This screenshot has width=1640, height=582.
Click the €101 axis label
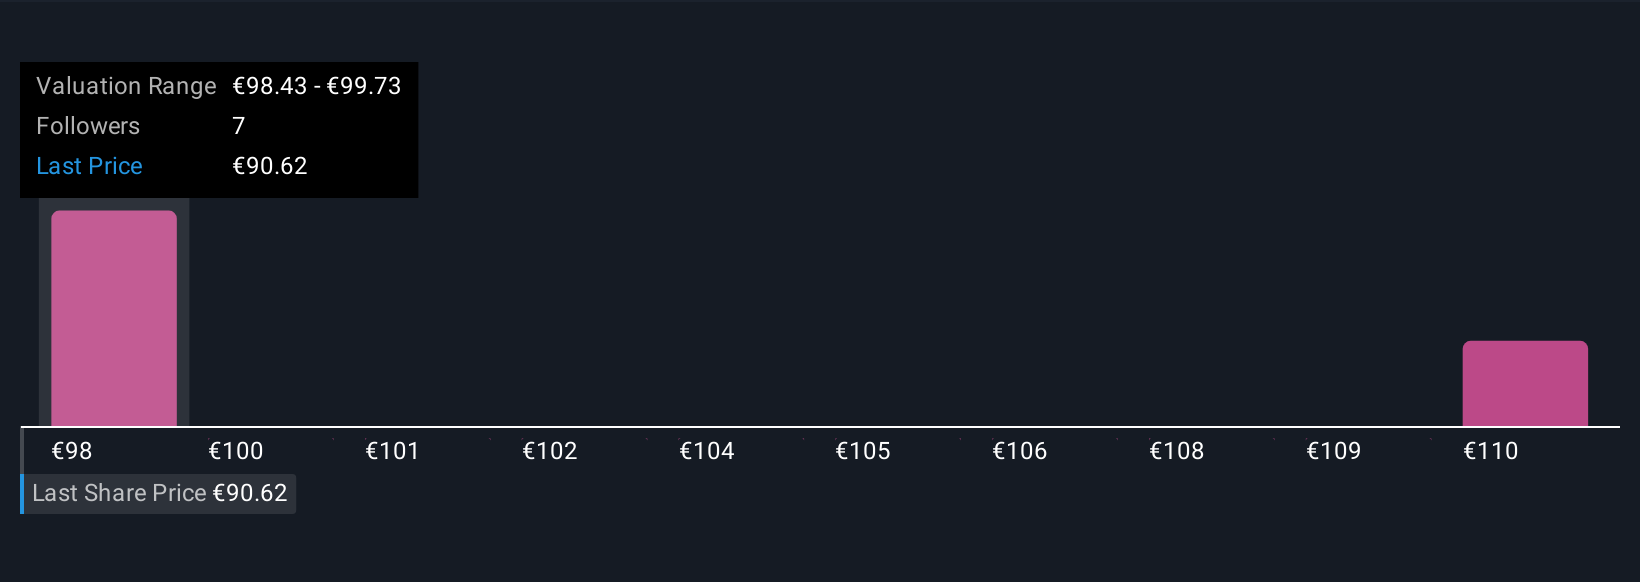pyautogui.click(x=392, y=451)
